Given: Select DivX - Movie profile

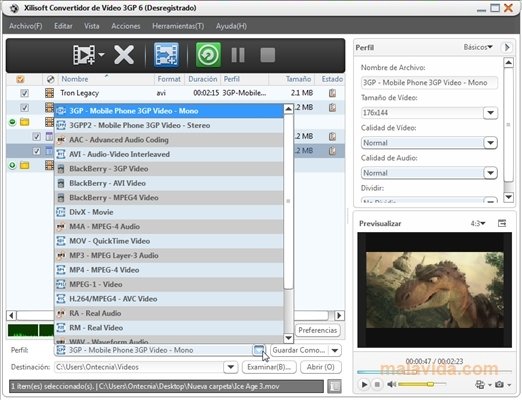Looking at the screenshot, I should [169, 212].
